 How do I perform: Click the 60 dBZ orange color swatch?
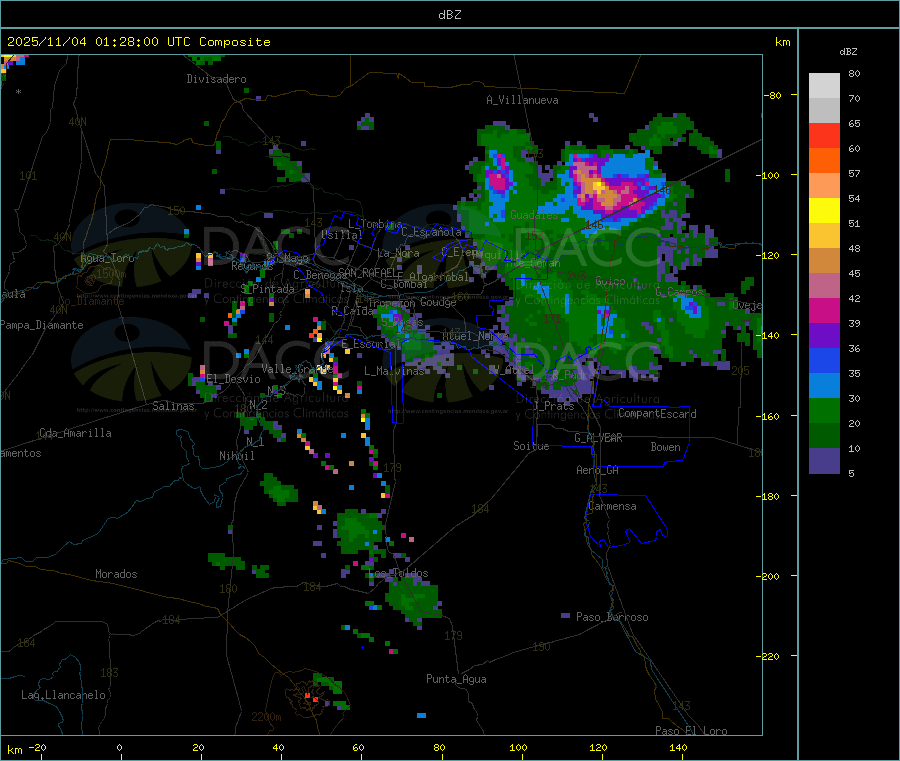tap(824, 161)
